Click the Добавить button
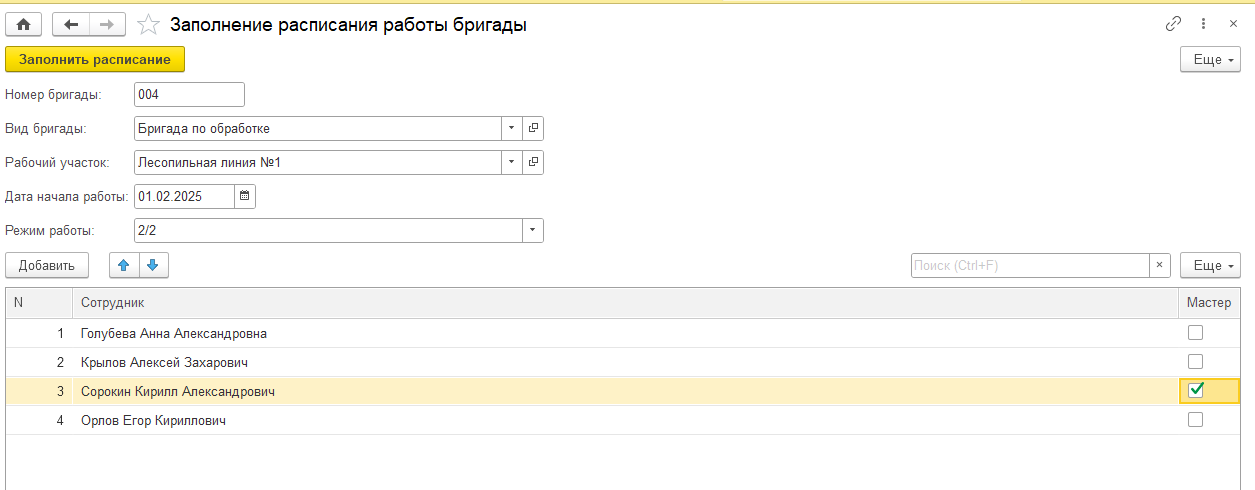Image resolution: width=1255 pixels, height=490 pixels. pyautogui.click(x=47, y=265)
